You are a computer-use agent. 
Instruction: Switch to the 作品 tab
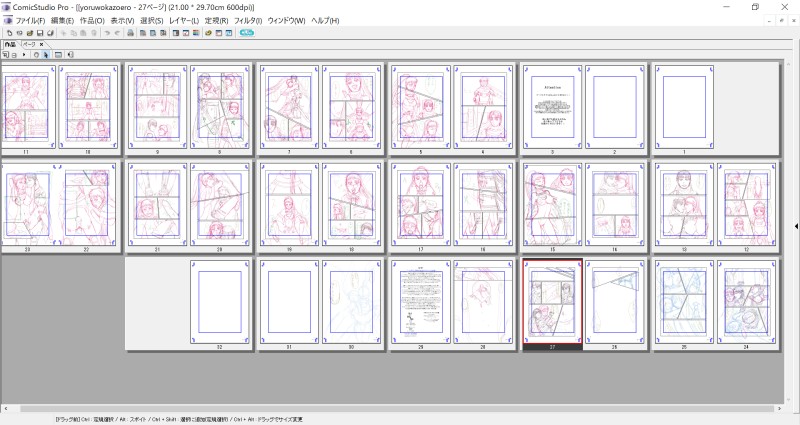click(10, 44)
